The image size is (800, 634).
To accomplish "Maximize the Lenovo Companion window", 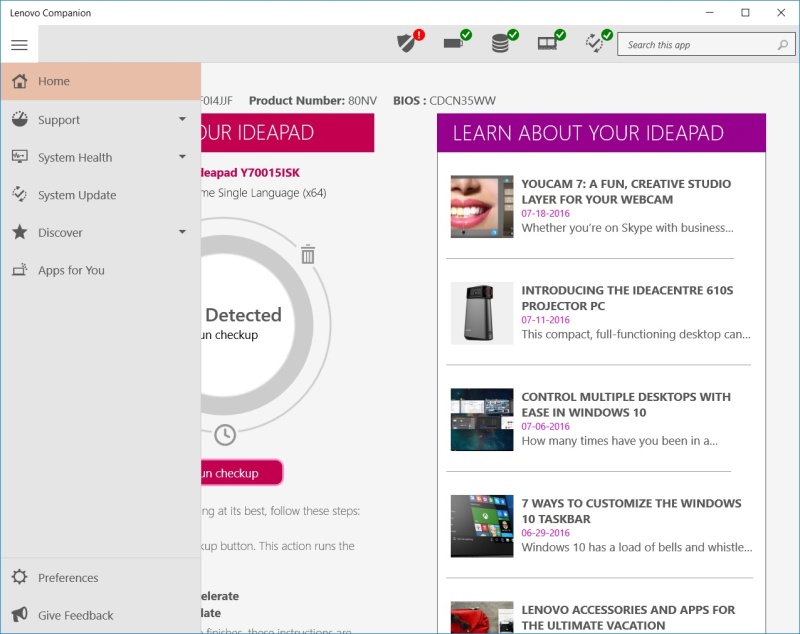I will (x=745, y=13).
